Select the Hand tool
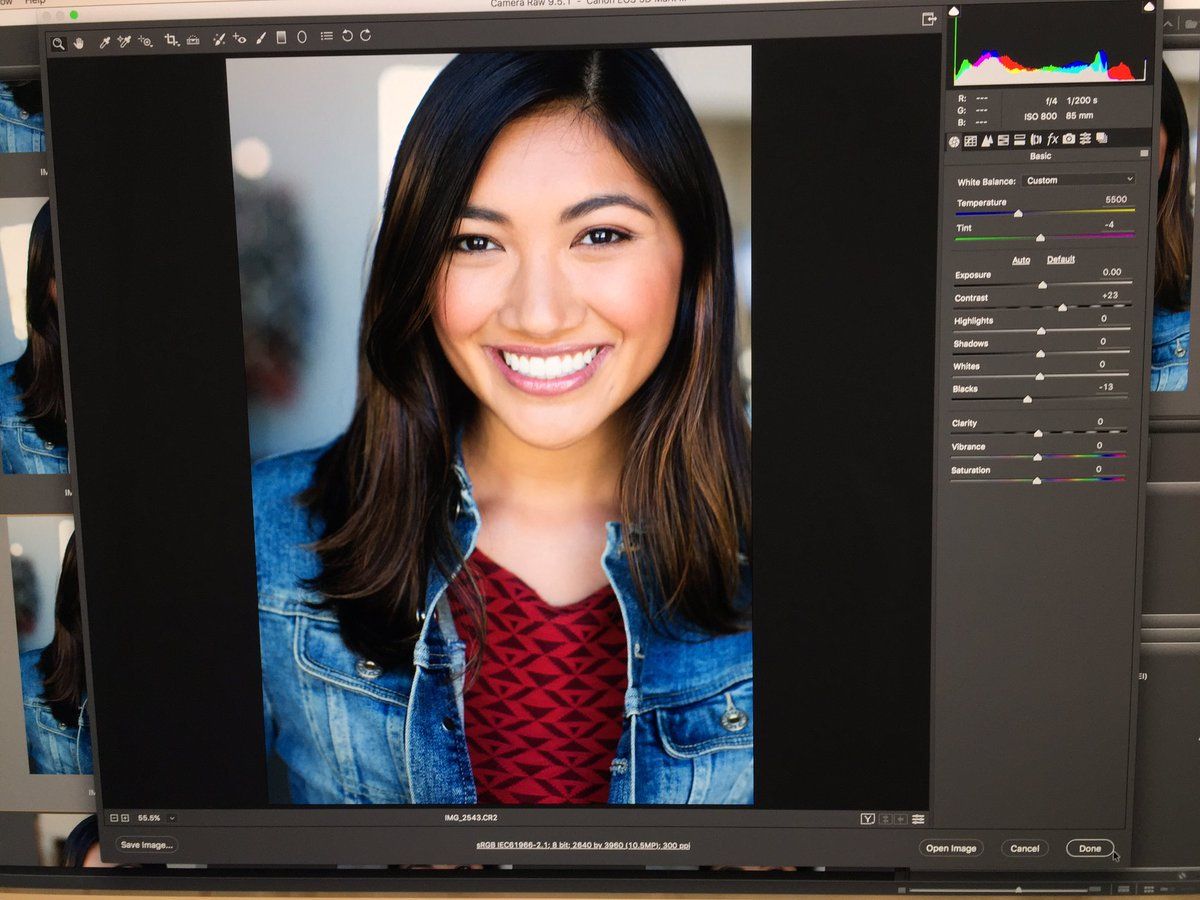This screenshot has height=900, width=1200. tap(78, 42)
